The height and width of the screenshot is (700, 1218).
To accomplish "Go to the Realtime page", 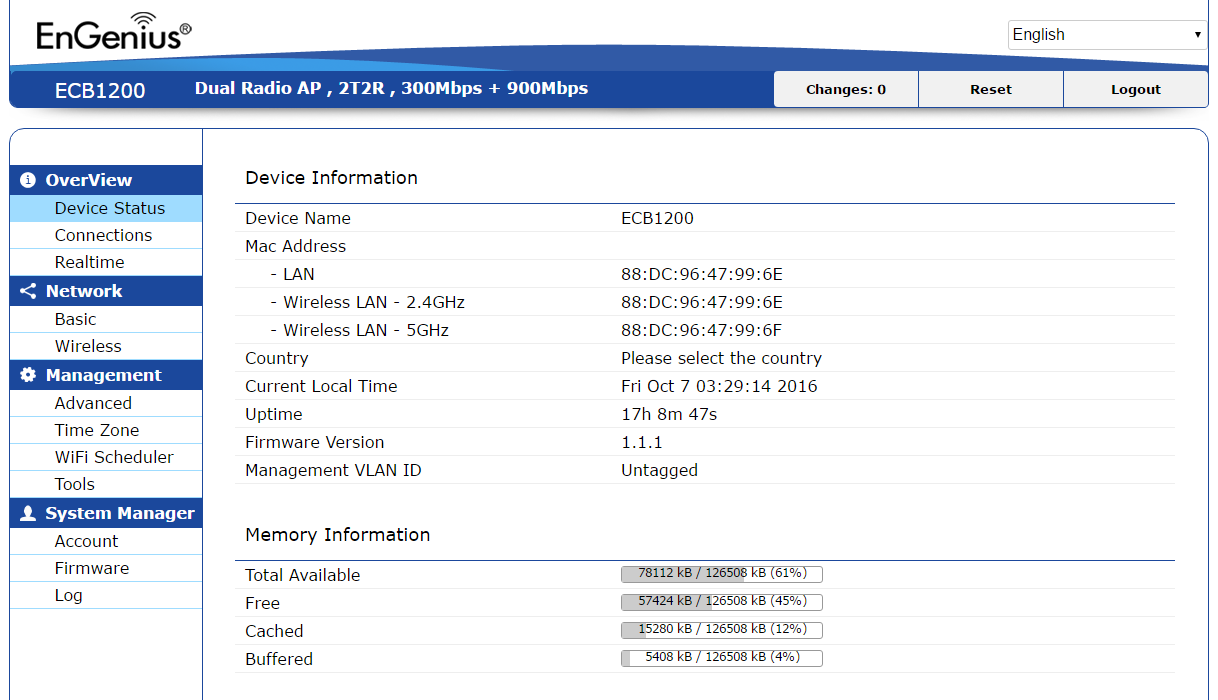I will (106, 262).
